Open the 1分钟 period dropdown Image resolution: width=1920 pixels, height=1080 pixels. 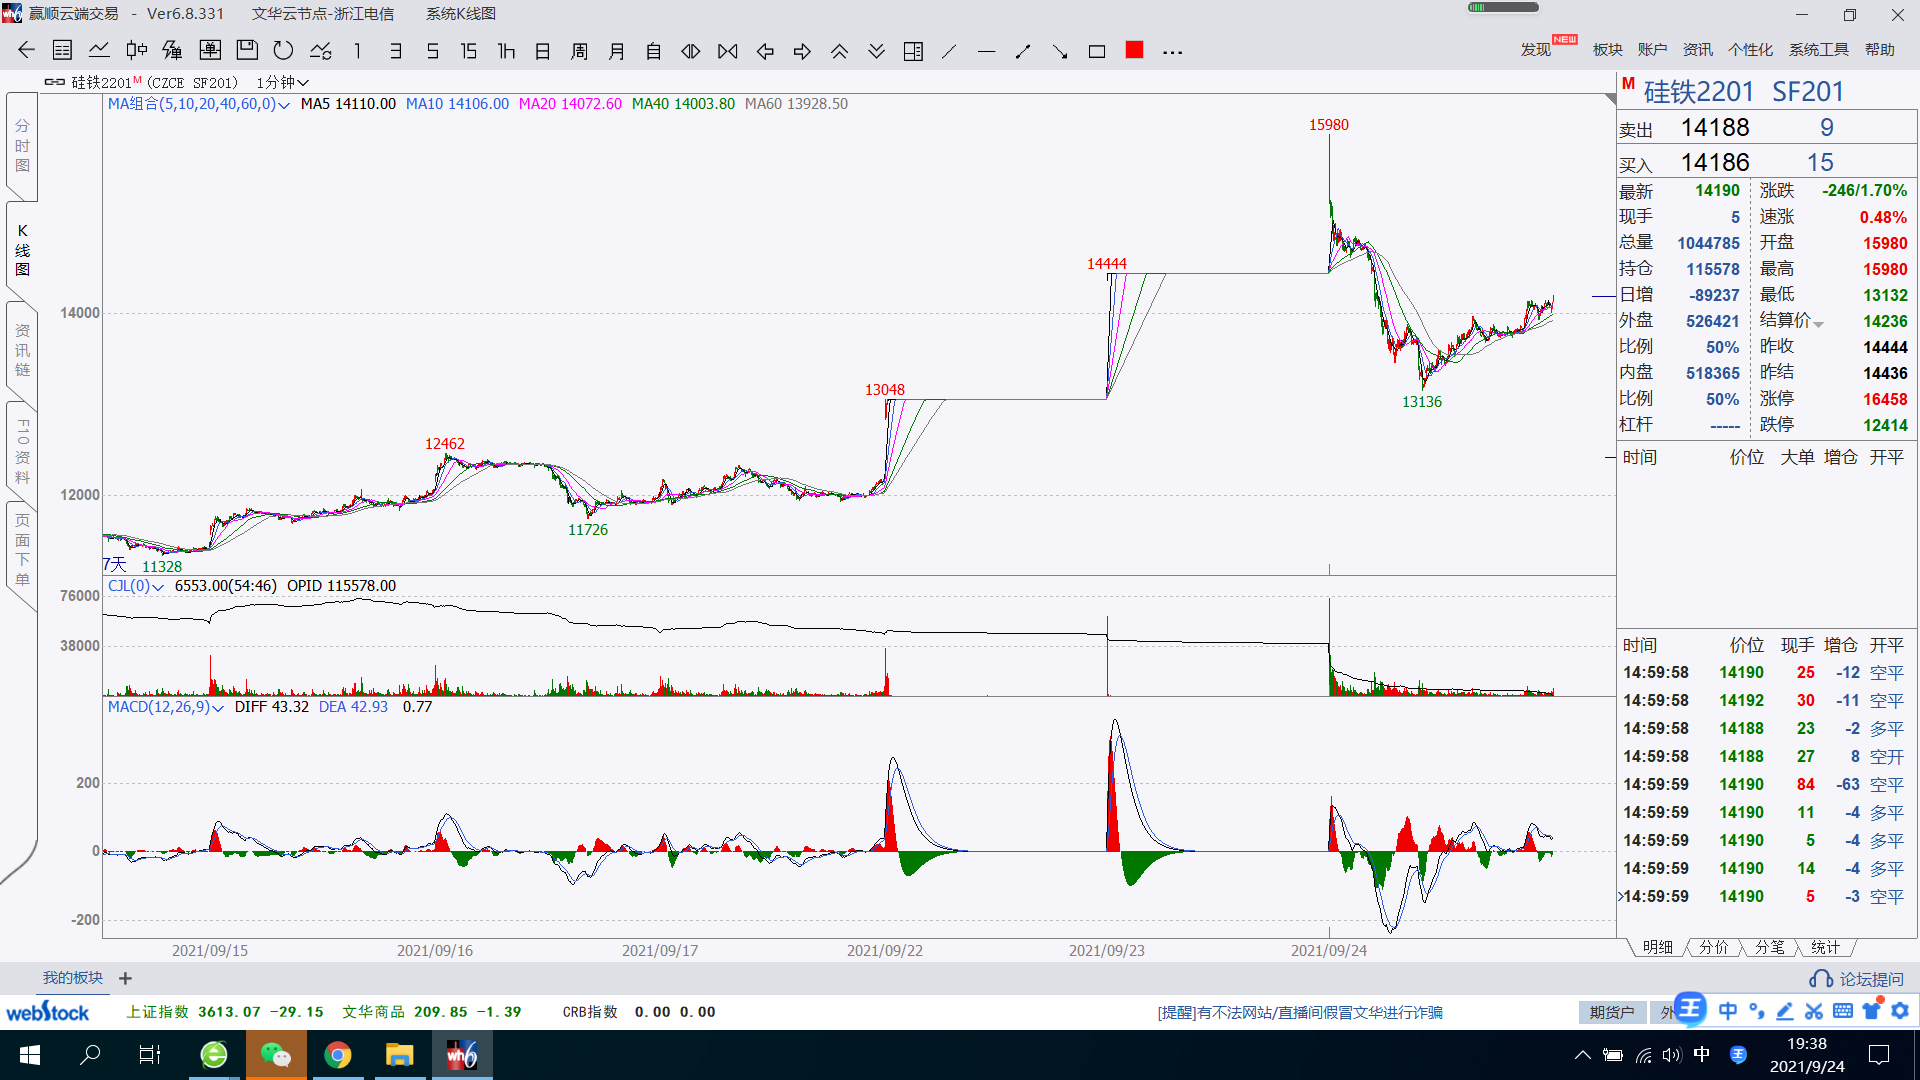282,82
